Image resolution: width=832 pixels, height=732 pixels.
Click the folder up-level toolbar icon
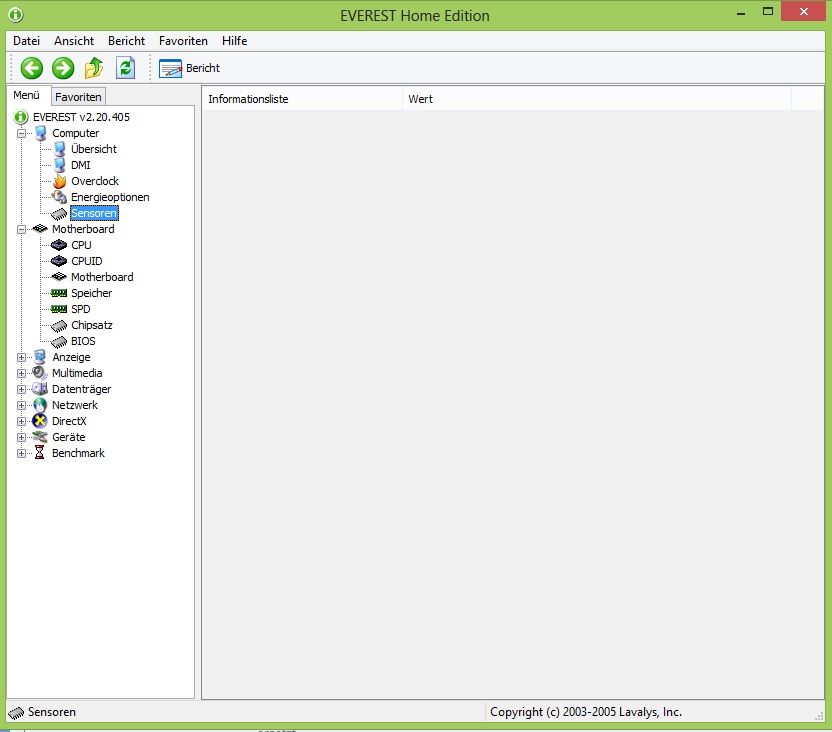click(x=94, y=68)
